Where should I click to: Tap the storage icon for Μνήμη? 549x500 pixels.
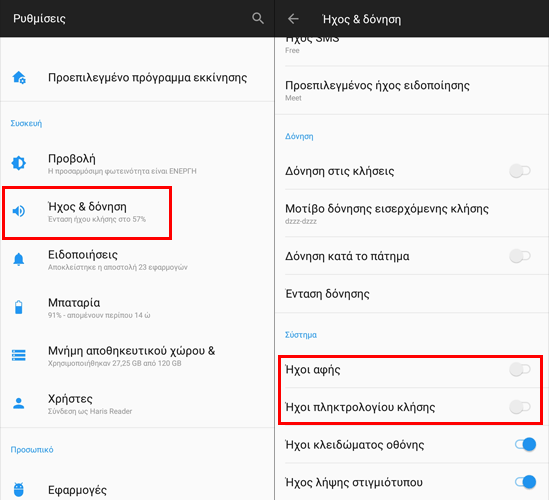pos(19,355)
